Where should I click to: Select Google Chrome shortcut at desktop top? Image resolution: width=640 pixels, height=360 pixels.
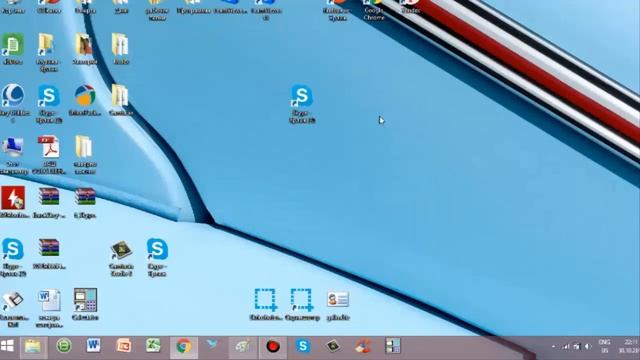click(x=373, y=9)
